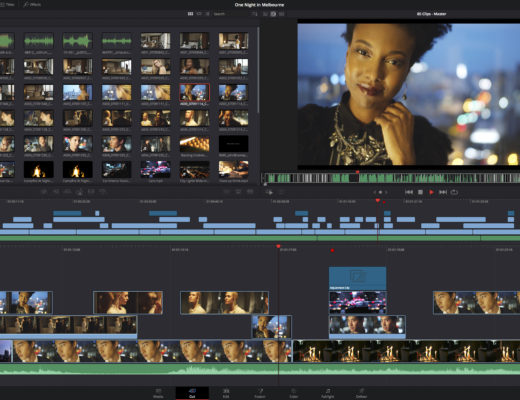The height and width of the screenshot is (400, 520).
Task: Open the Fairlight audio page
Action: pos(327,393)
